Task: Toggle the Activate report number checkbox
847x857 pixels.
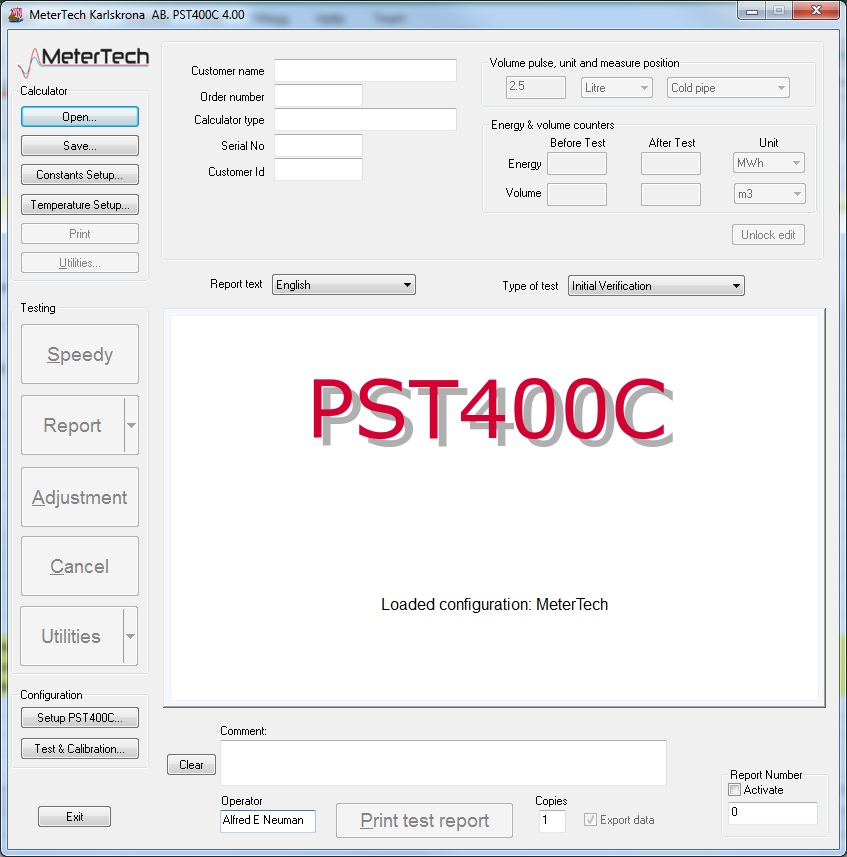Action: point(735,790)
